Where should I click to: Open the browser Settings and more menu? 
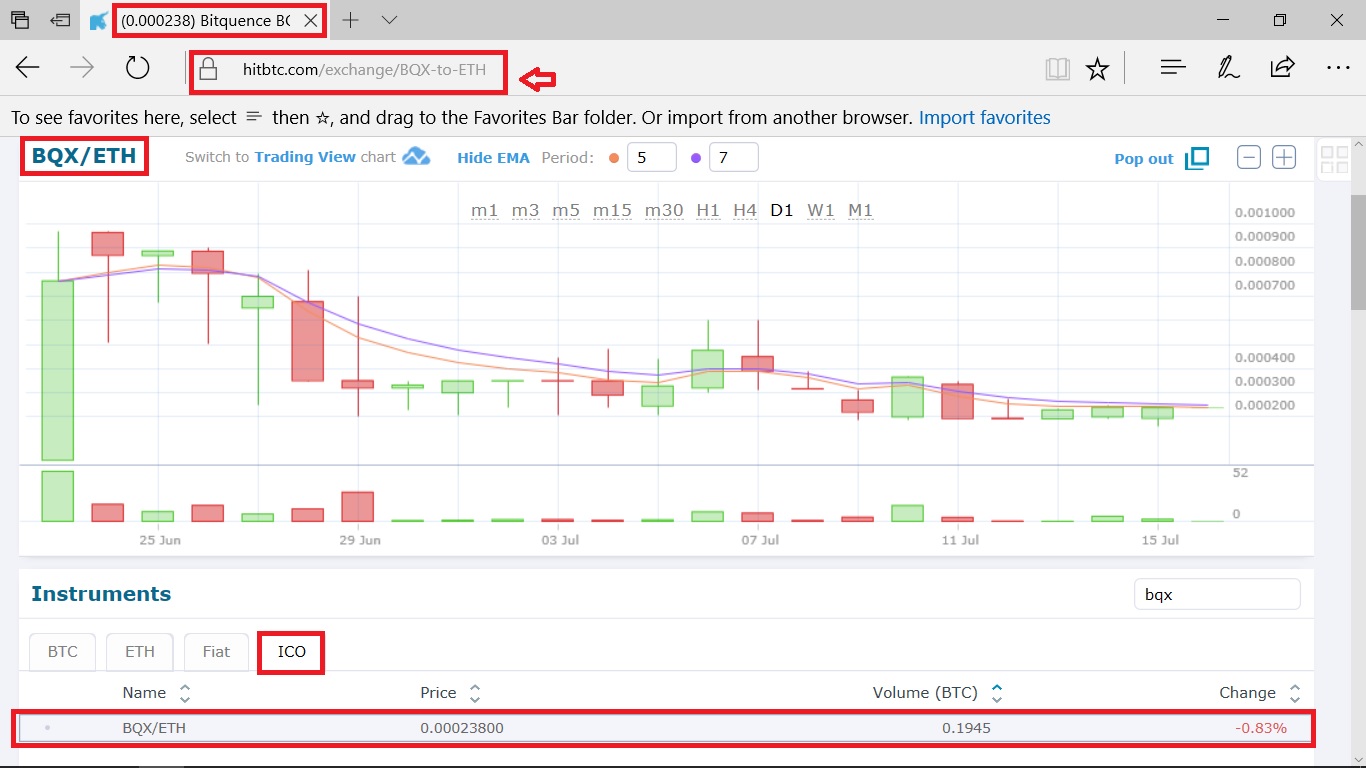(1338, 68)
